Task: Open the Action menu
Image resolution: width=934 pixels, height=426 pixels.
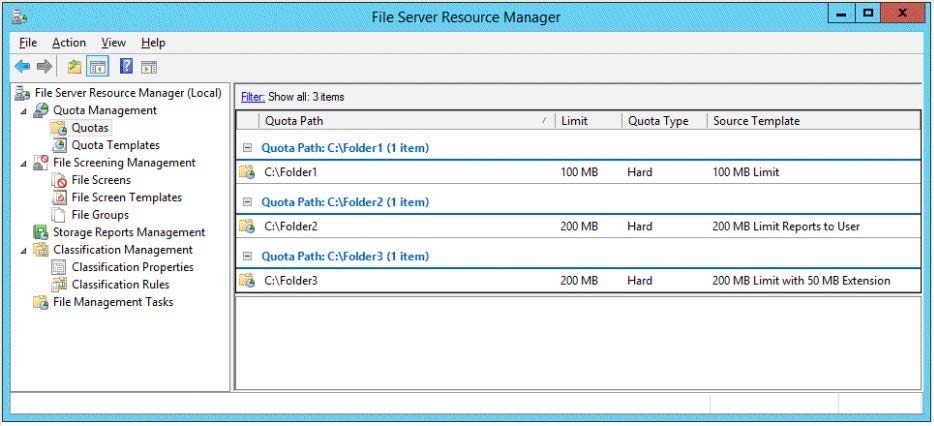Action: [x=69, y=43]
